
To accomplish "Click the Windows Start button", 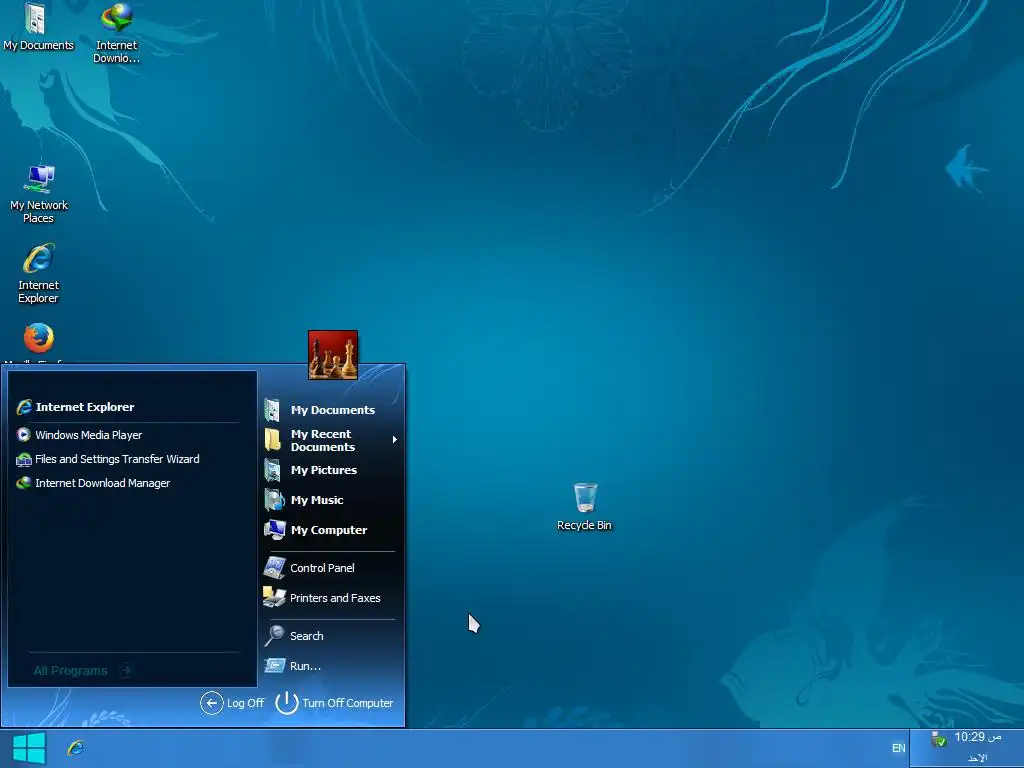I will tap(29, 748).
